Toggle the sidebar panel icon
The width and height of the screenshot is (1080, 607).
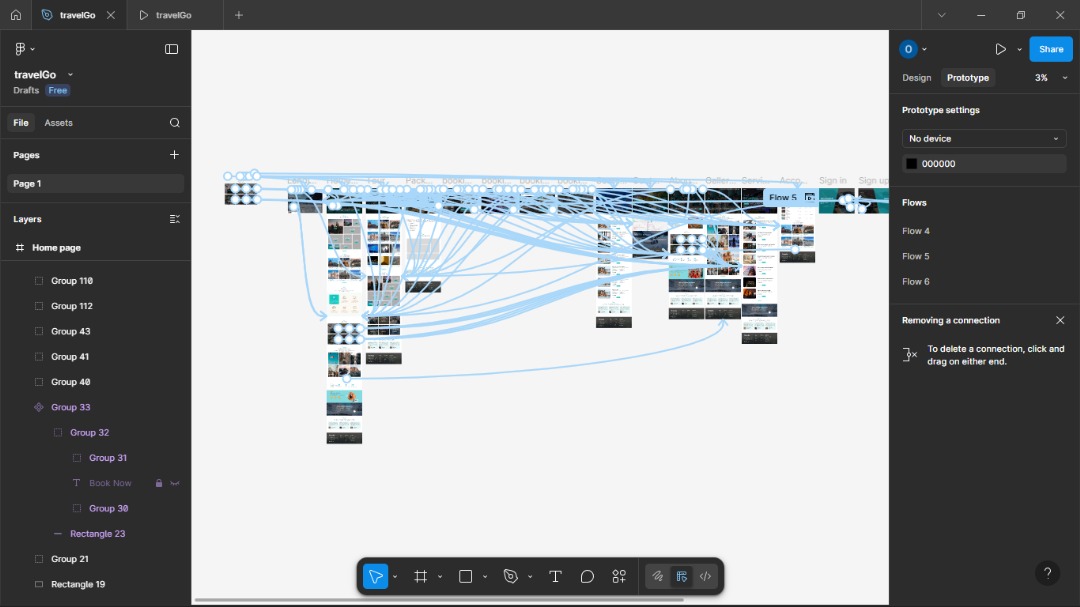[172, 49]
